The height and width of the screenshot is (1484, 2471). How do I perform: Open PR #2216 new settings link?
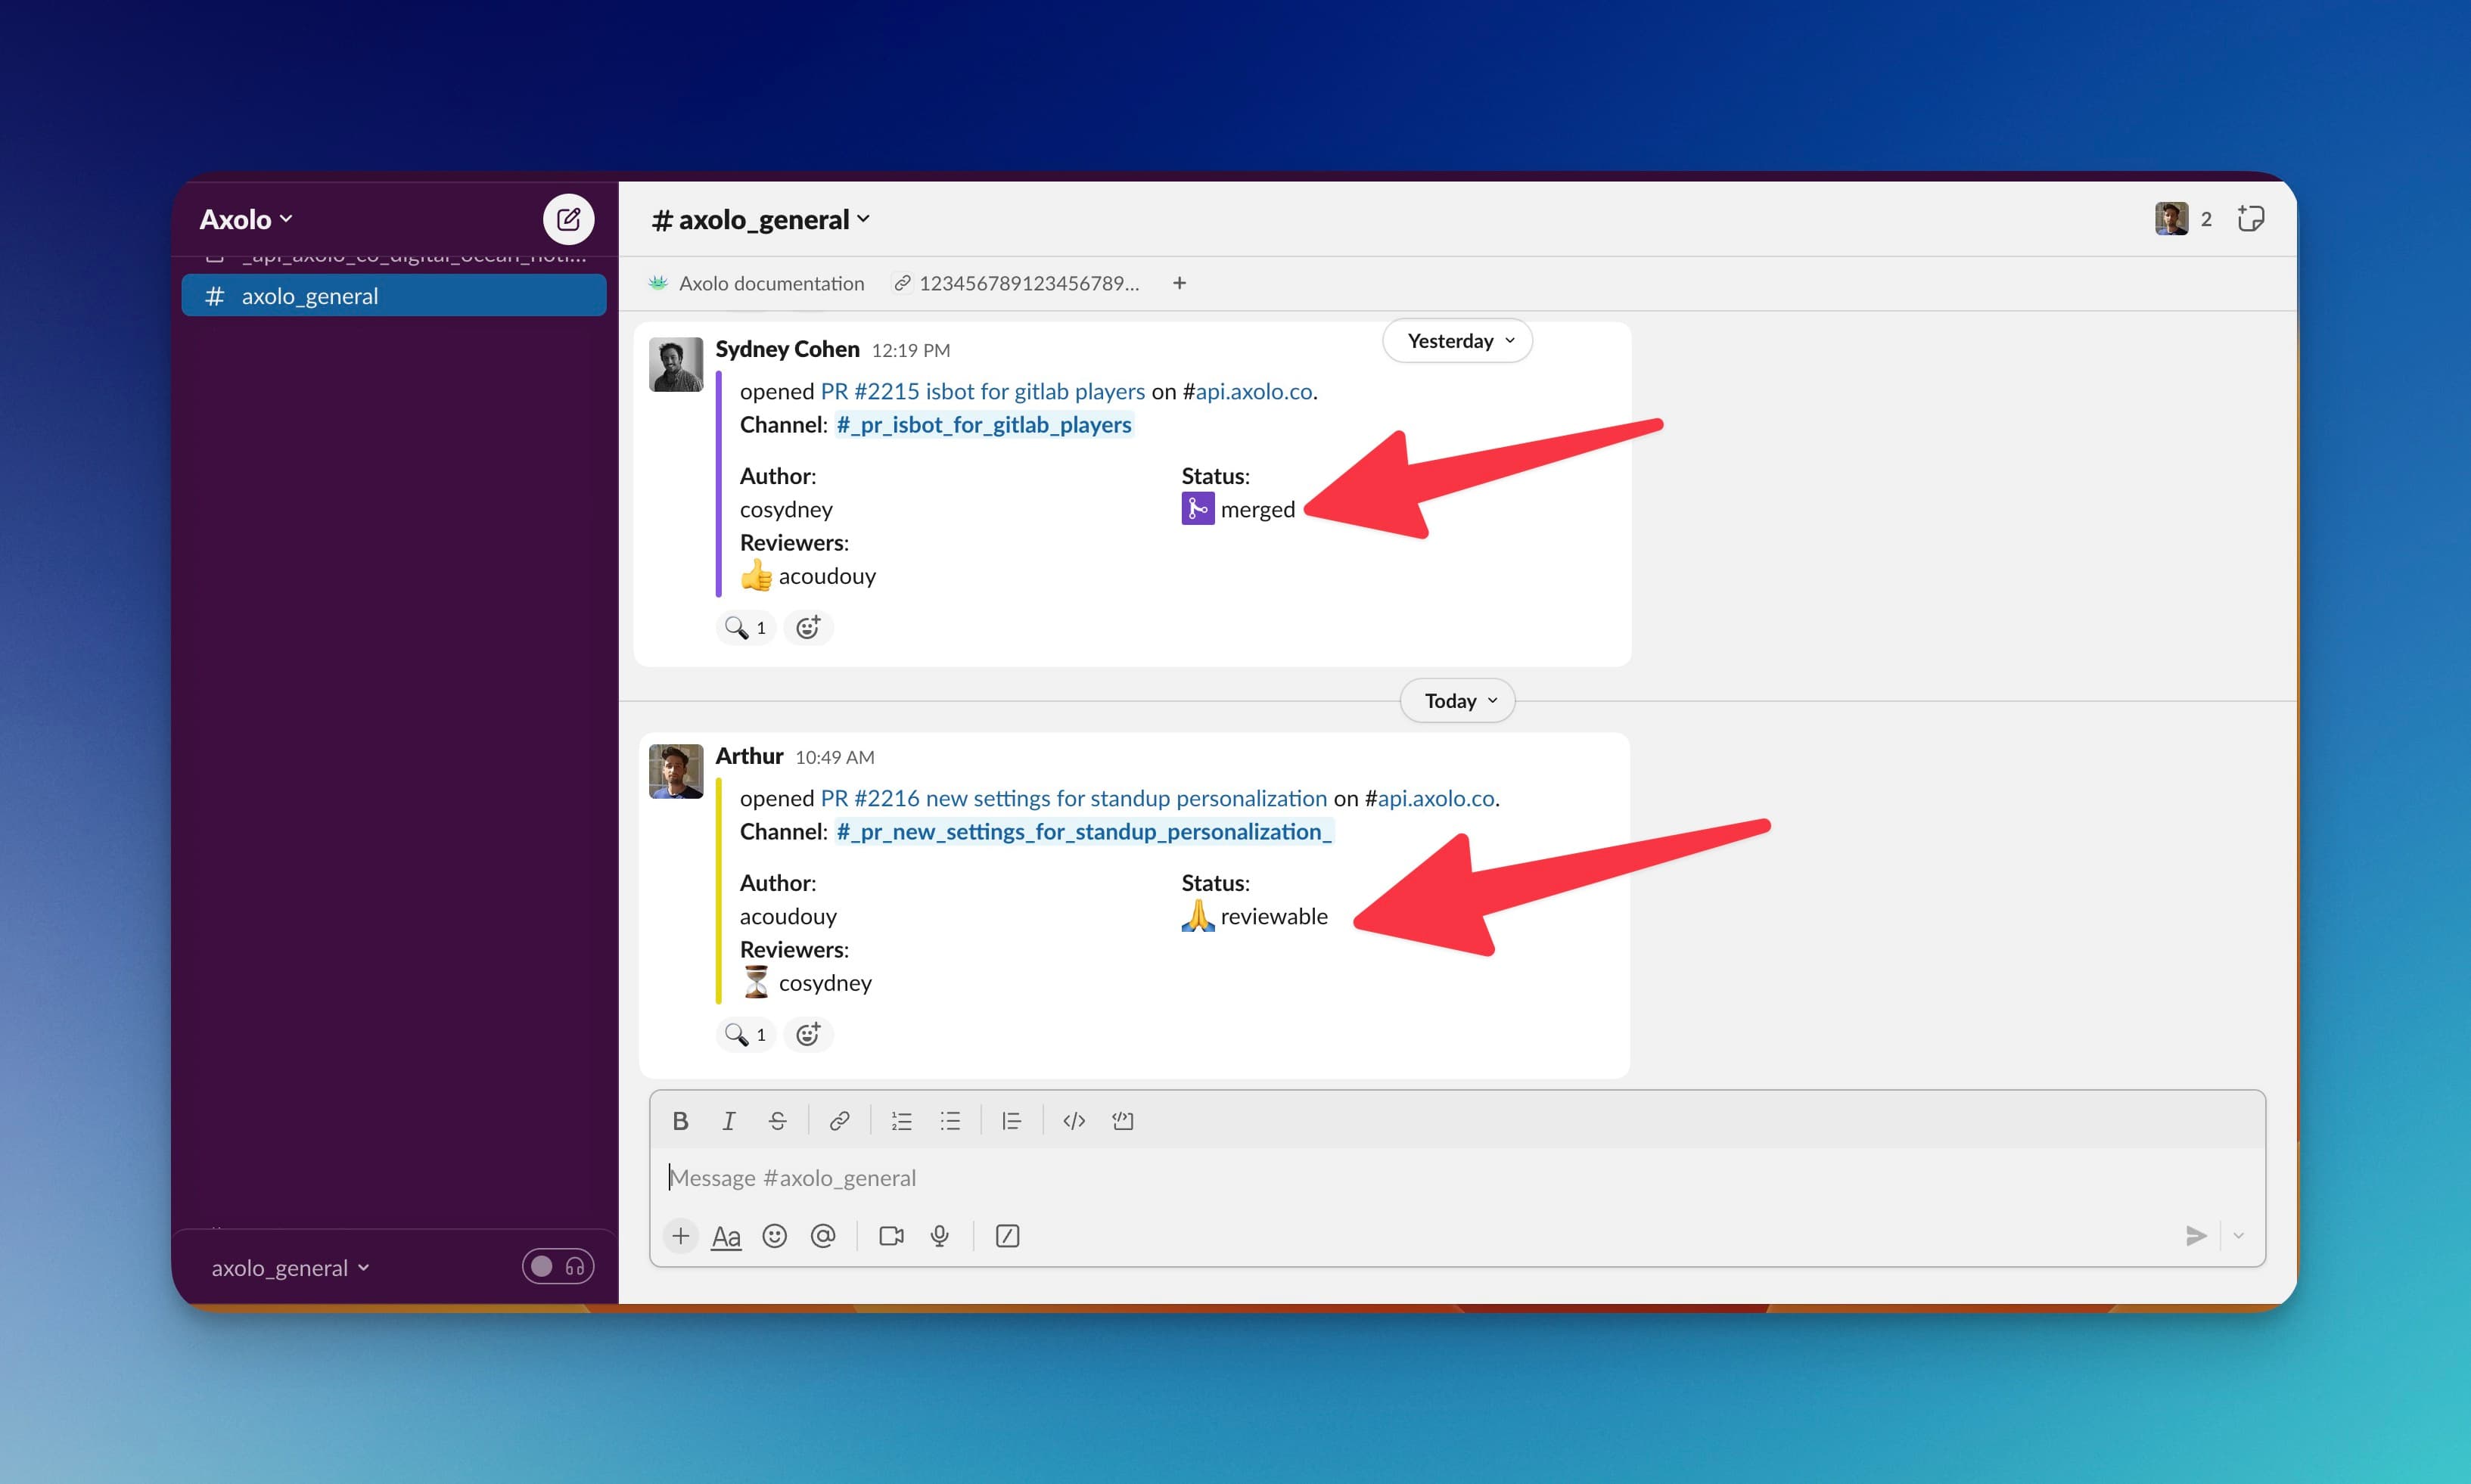pos(1073,798)
